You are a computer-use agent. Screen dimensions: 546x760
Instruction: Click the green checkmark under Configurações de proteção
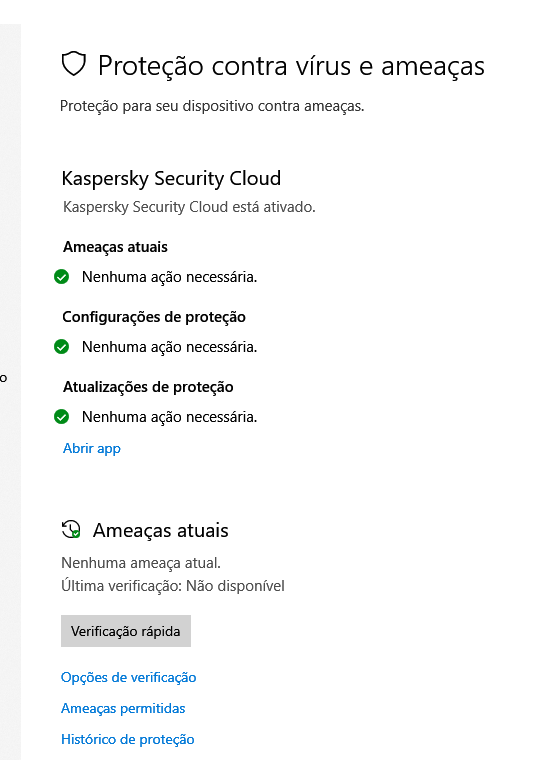62,347
